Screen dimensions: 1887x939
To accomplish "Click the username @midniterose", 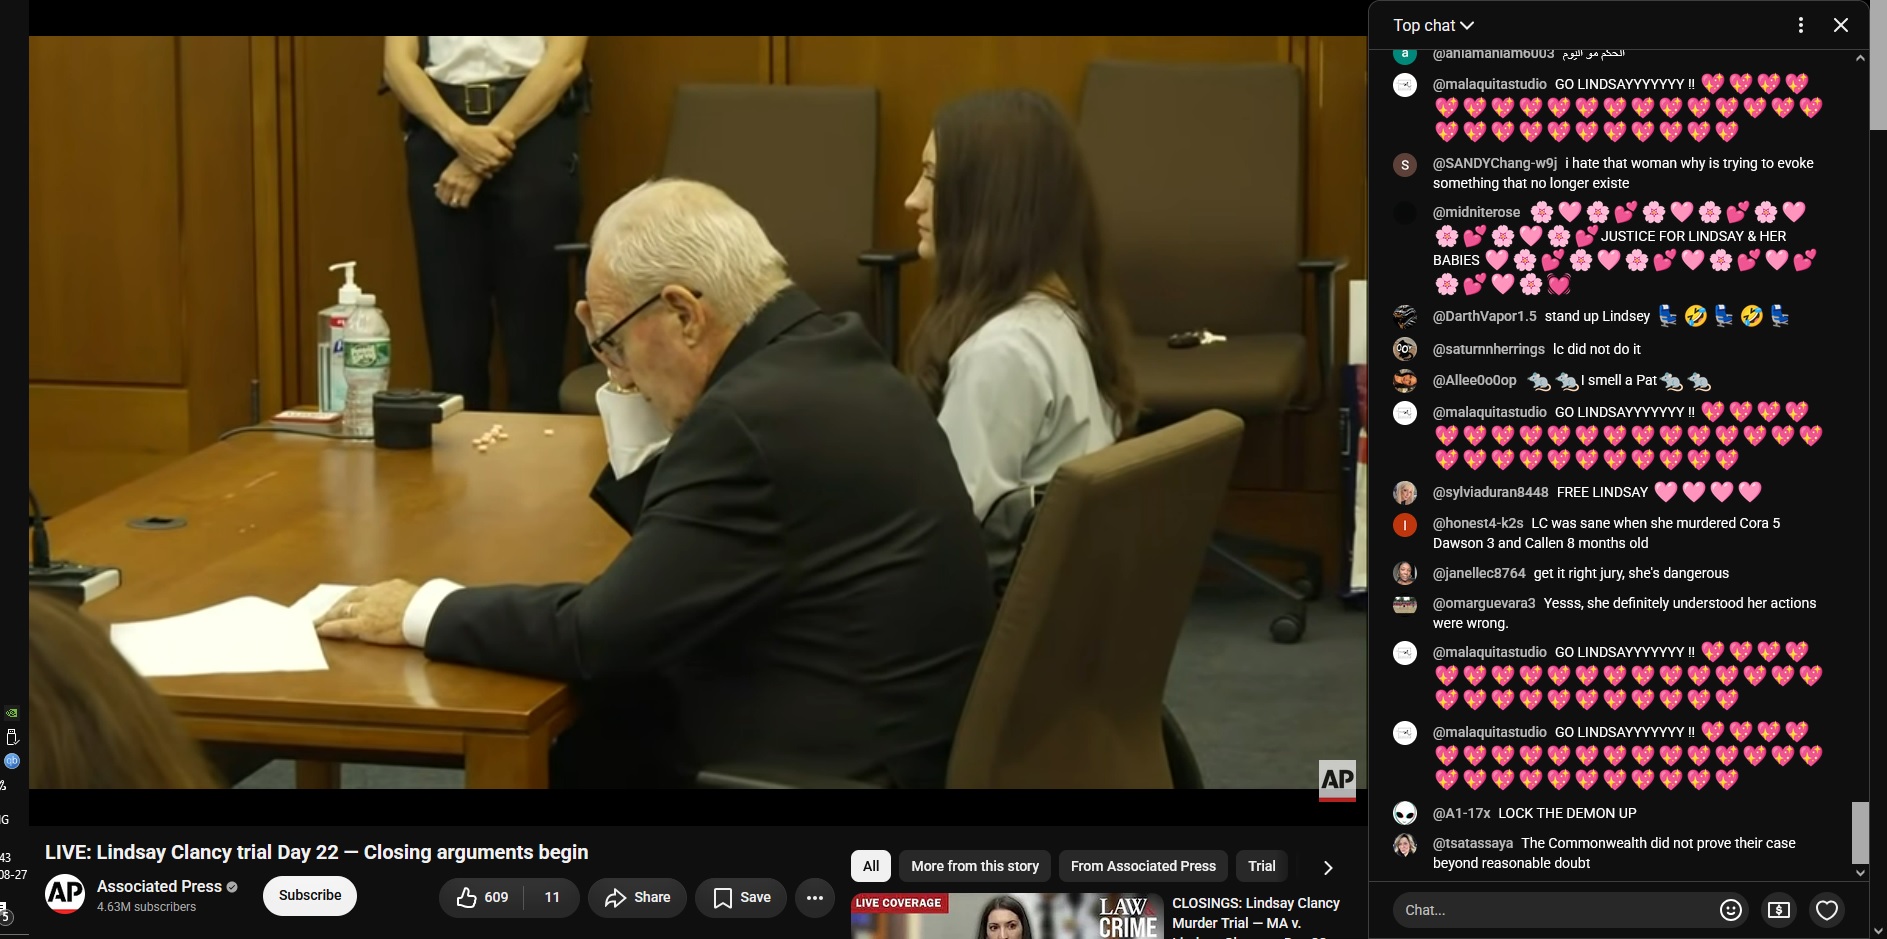I will tap(1476, 212).
